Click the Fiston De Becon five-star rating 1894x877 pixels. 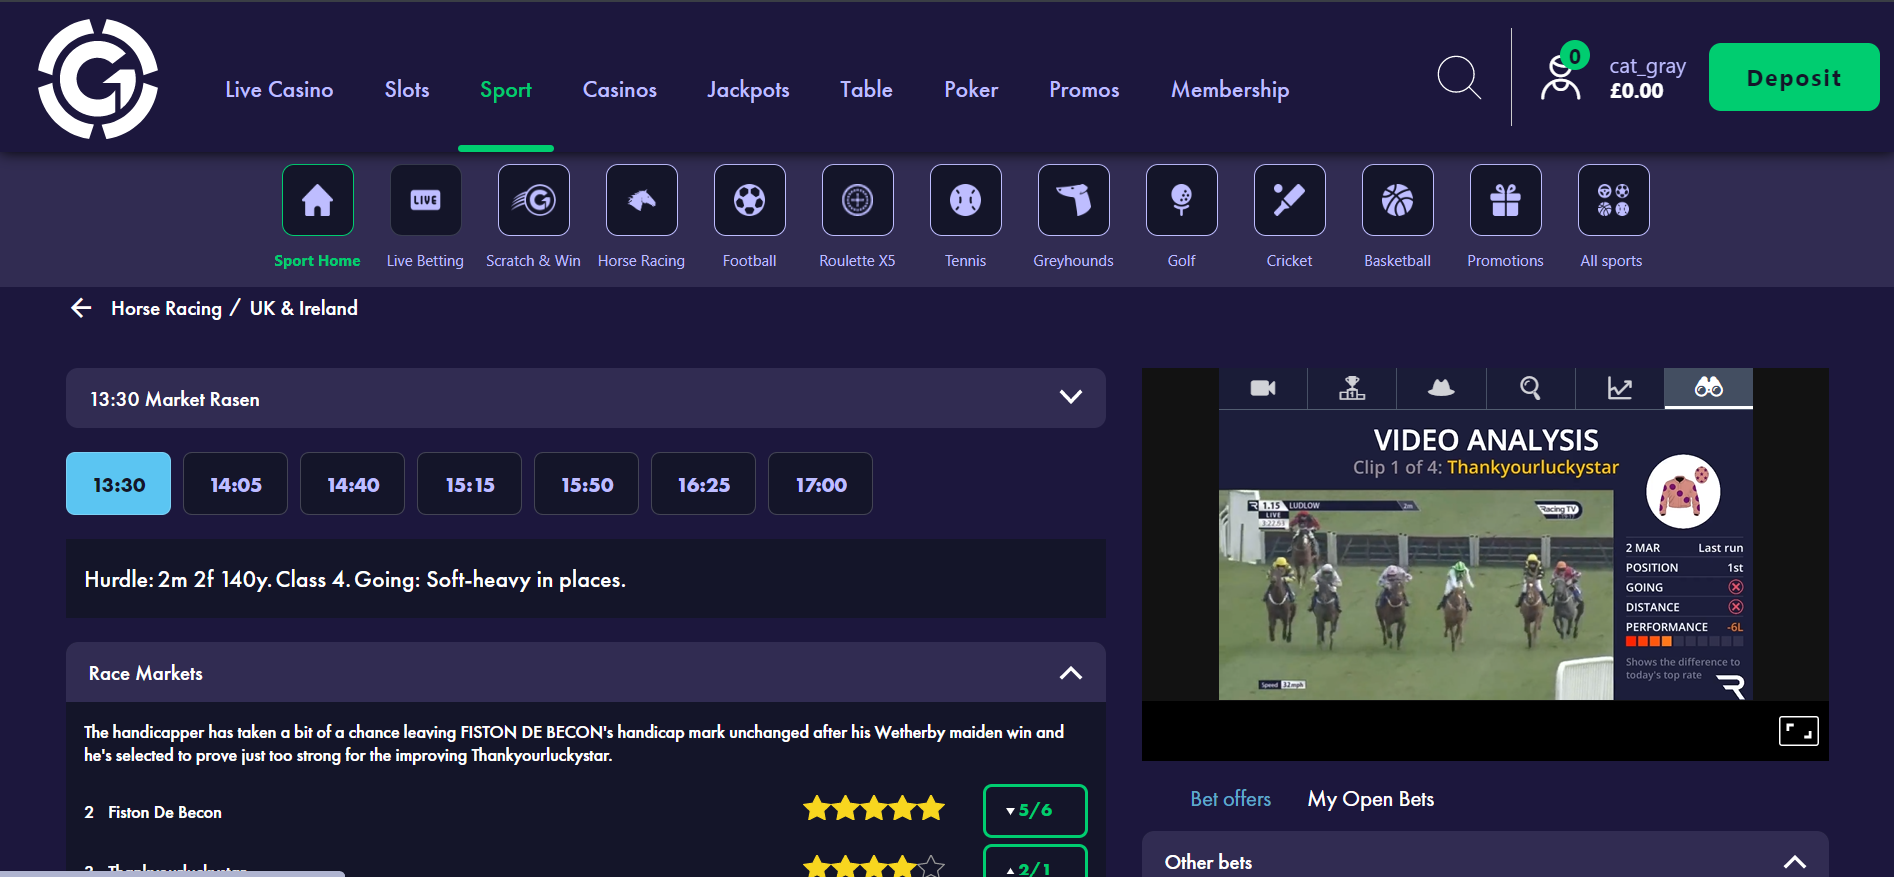(874, 808)
